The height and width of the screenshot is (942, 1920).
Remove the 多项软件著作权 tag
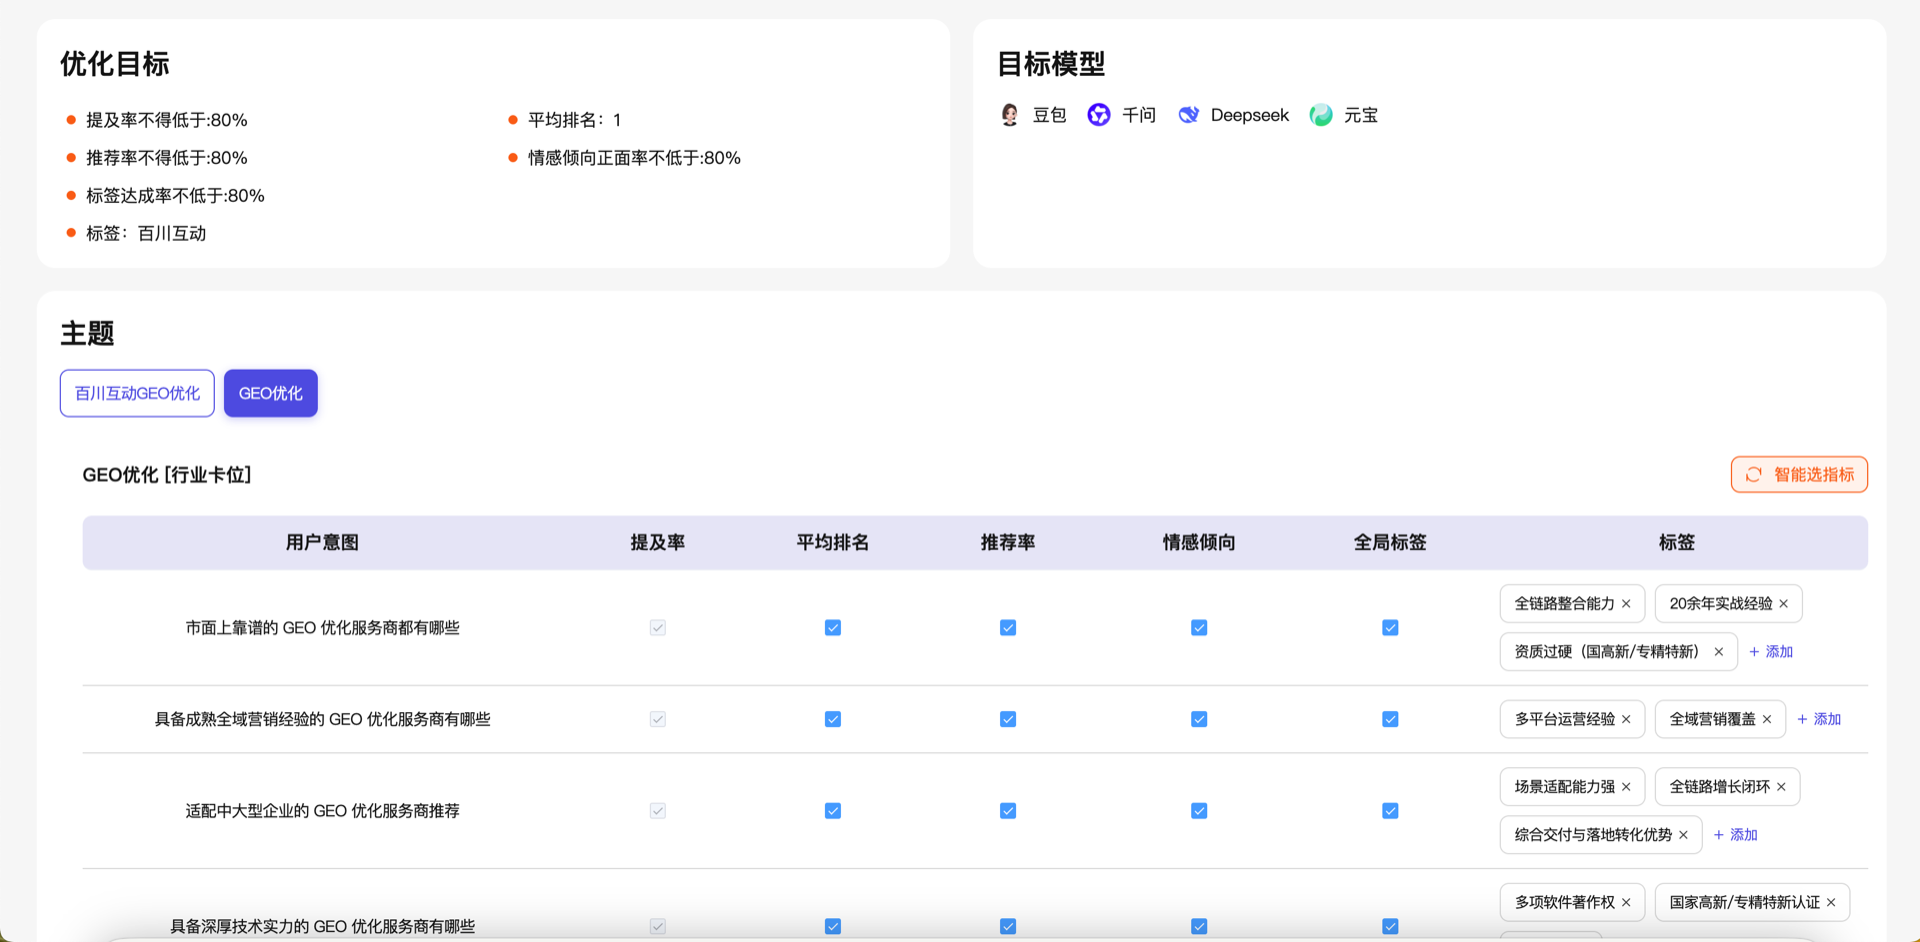pos(1626,902)
